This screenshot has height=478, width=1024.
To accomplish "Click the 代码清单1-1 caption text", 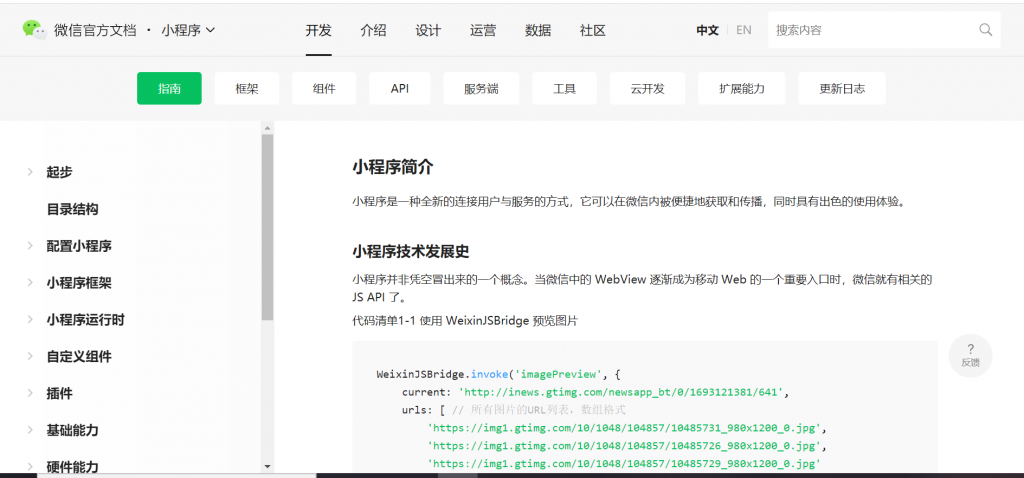I will pos(465,321).
